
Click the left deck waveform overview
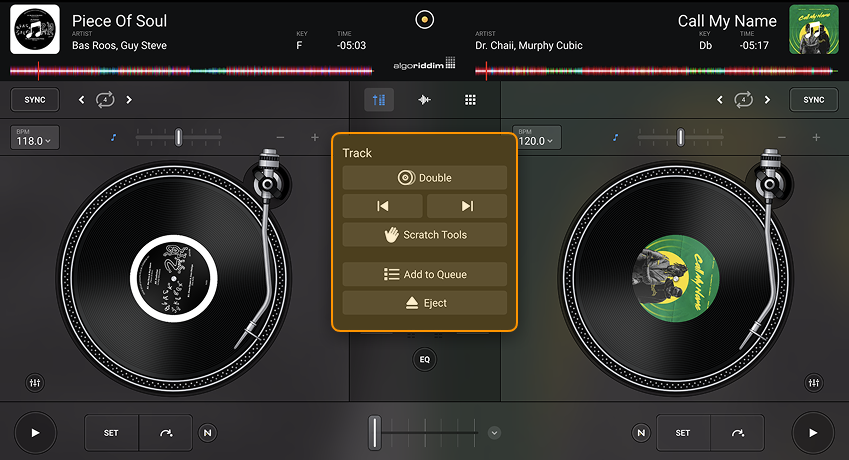[192, 70]
